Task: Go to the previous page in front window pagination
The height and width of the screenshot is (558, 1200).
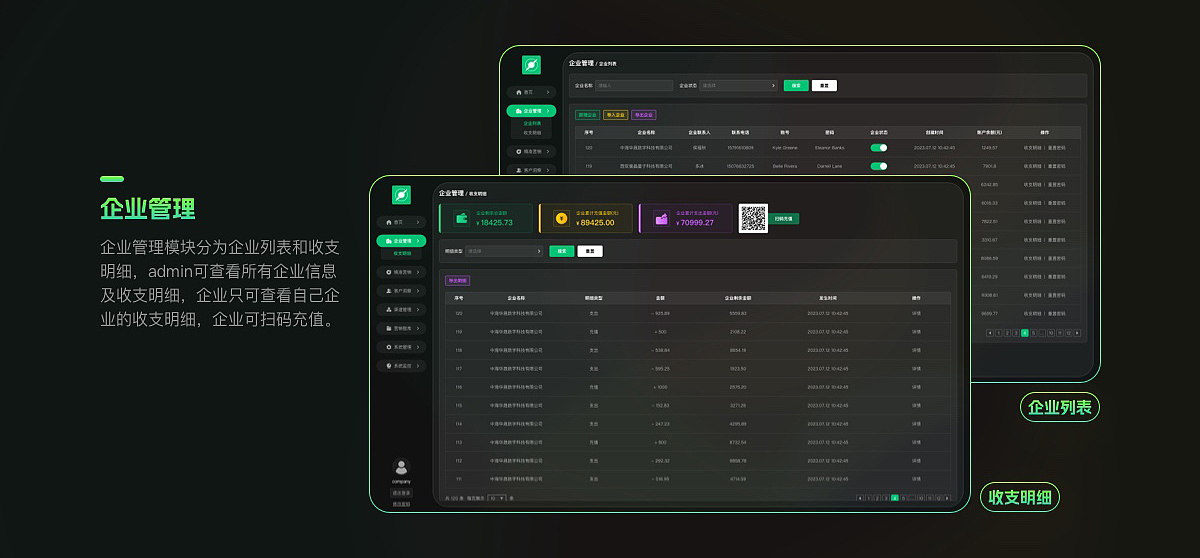Action: coord(860,498)
